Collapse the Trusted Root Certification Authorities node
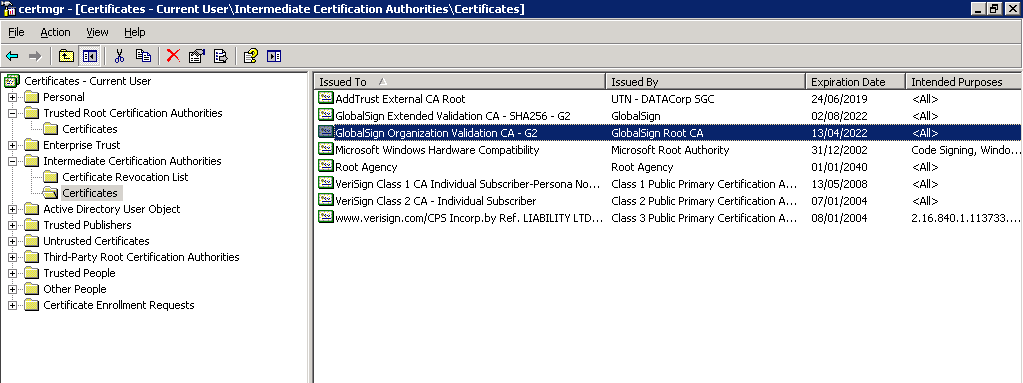This screenshot has height=383, width=1023. (12, 113)
